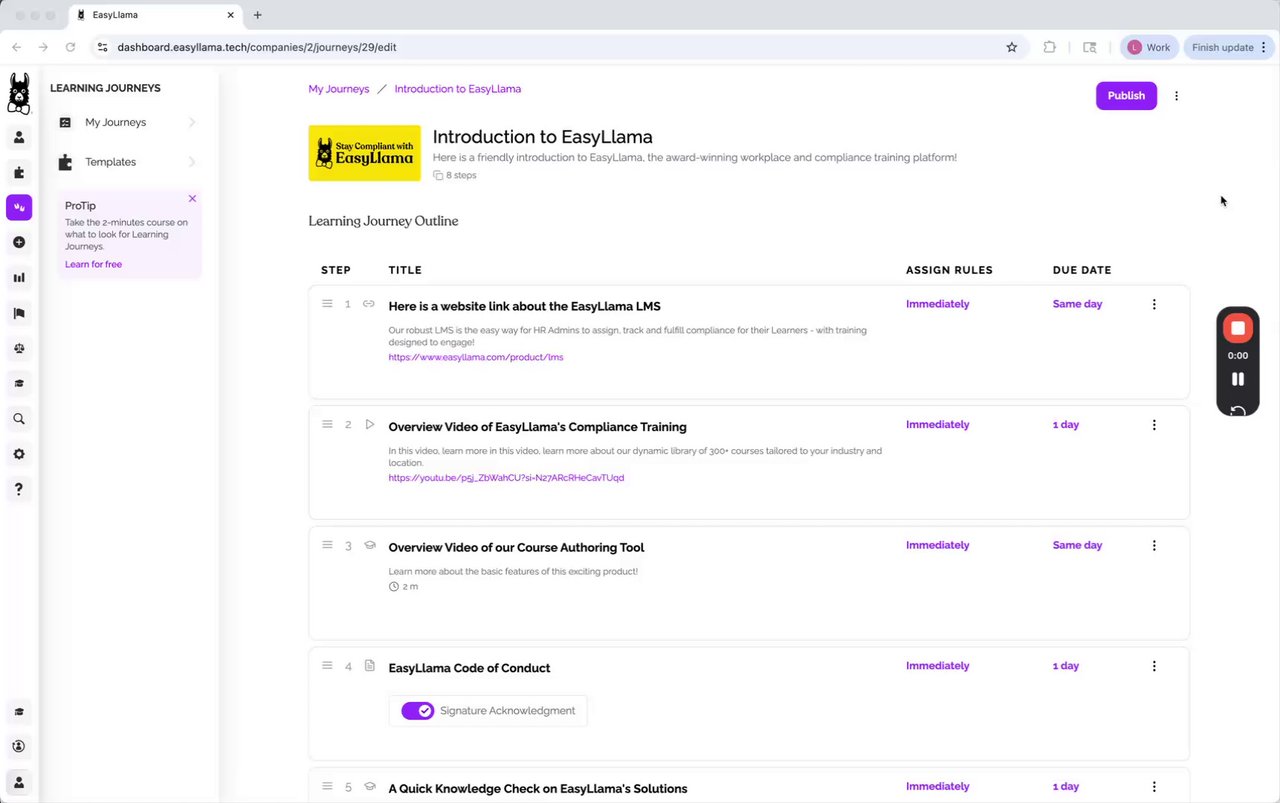Screen dimensions: 1280x803
Task: Open the easyllama.com/product/lms link
Action: tap(476, 357)
